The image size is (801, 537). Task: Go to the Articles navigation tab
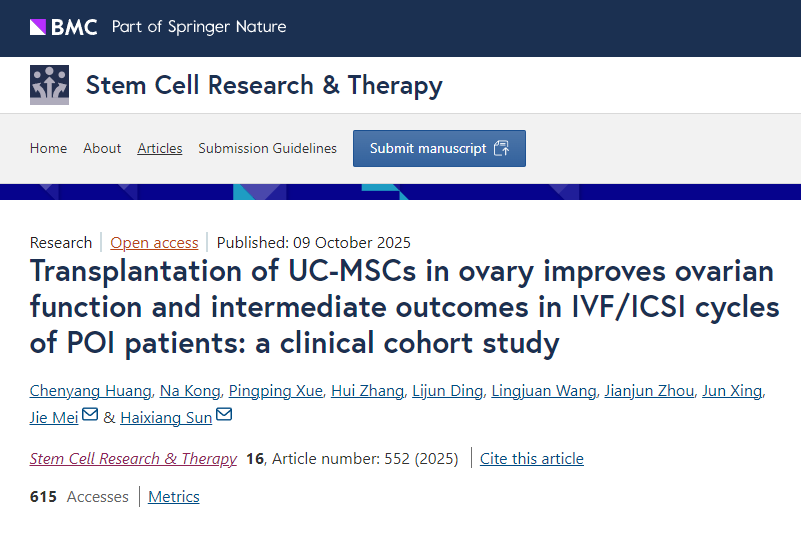160,148
